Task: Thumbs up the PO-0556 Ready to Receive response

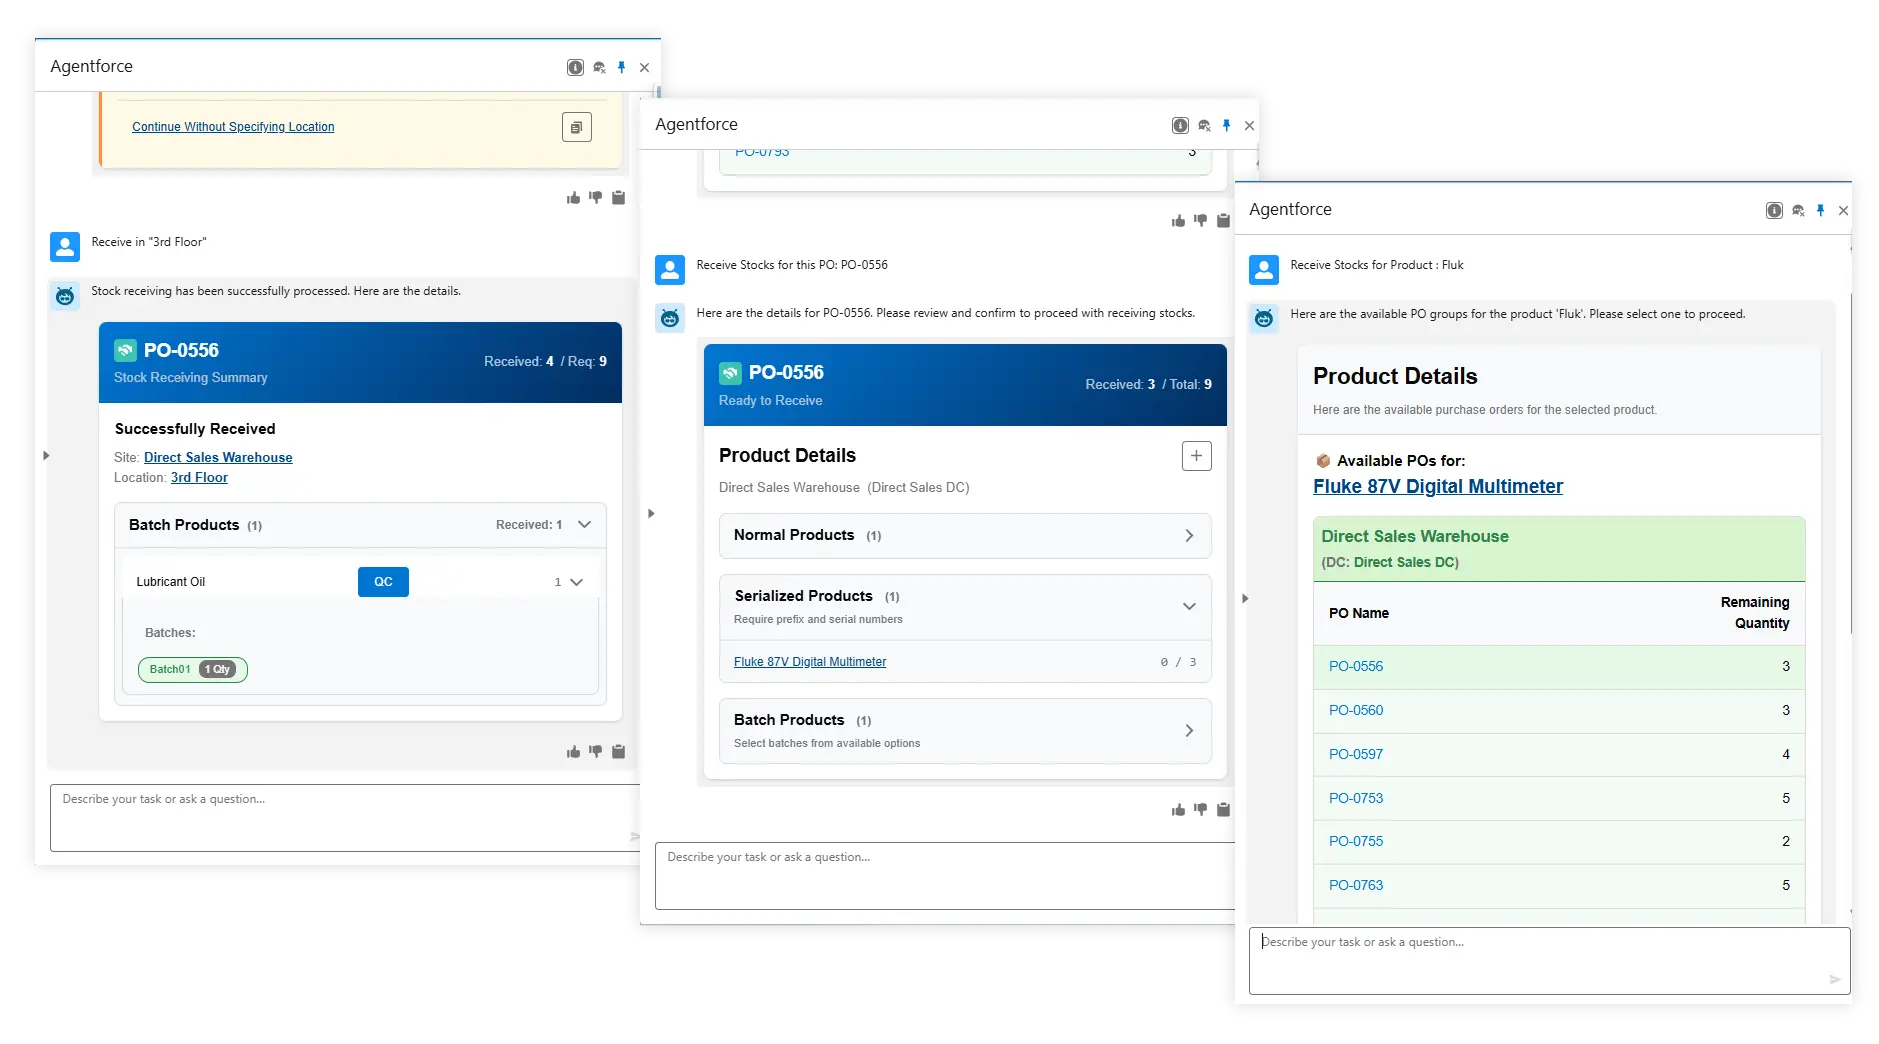Action: 1178,810
